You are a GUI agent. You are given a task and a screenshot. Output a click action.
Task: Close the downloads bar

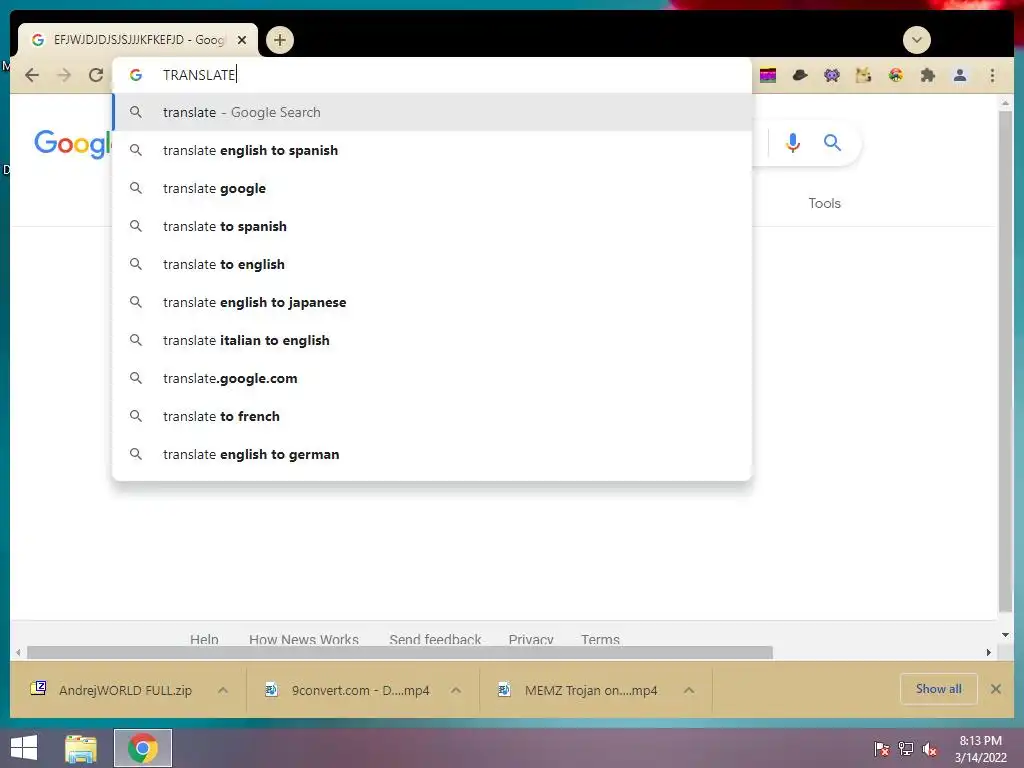tap(995, 689)
